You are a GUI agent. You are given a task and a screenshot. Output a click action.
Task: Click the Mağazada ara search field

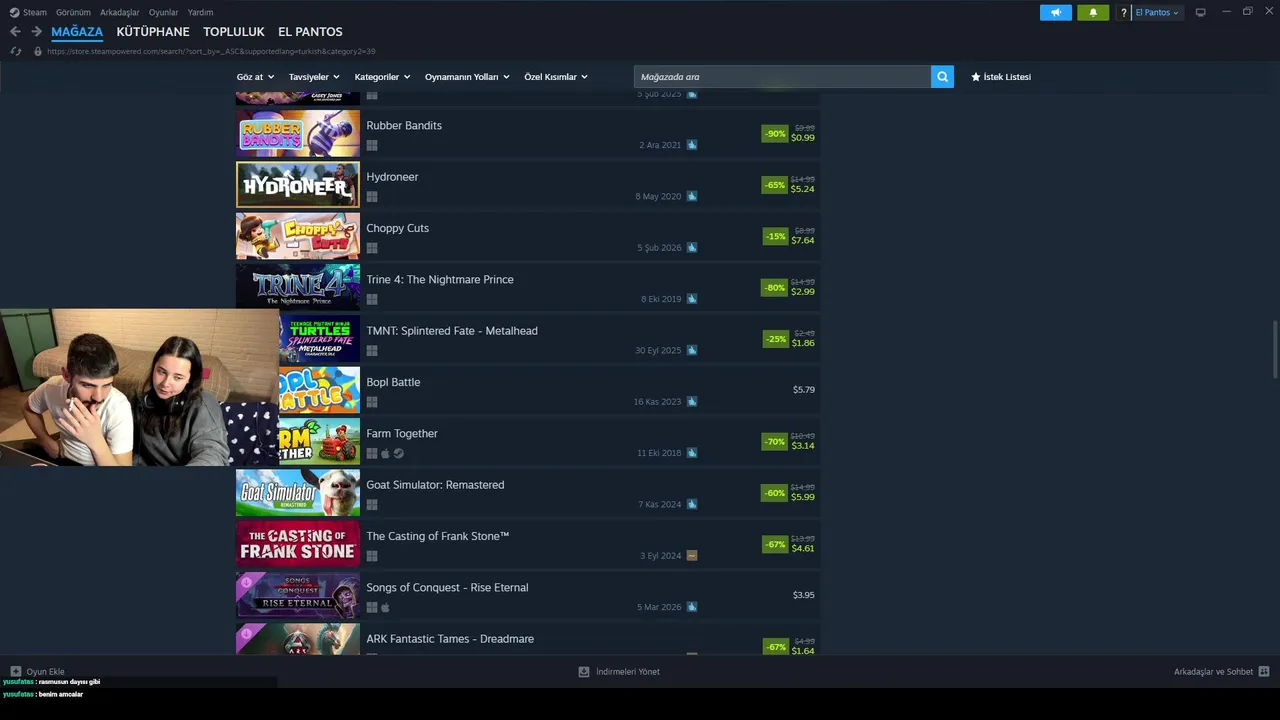tap(782, 77)
